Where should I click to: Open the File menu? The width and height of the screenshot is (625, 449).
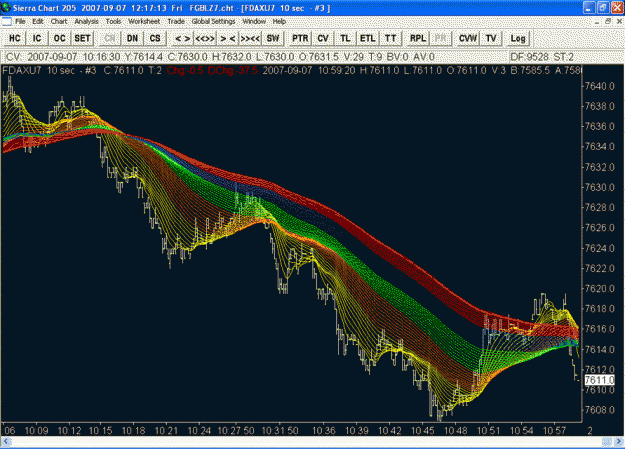[20, 22]
